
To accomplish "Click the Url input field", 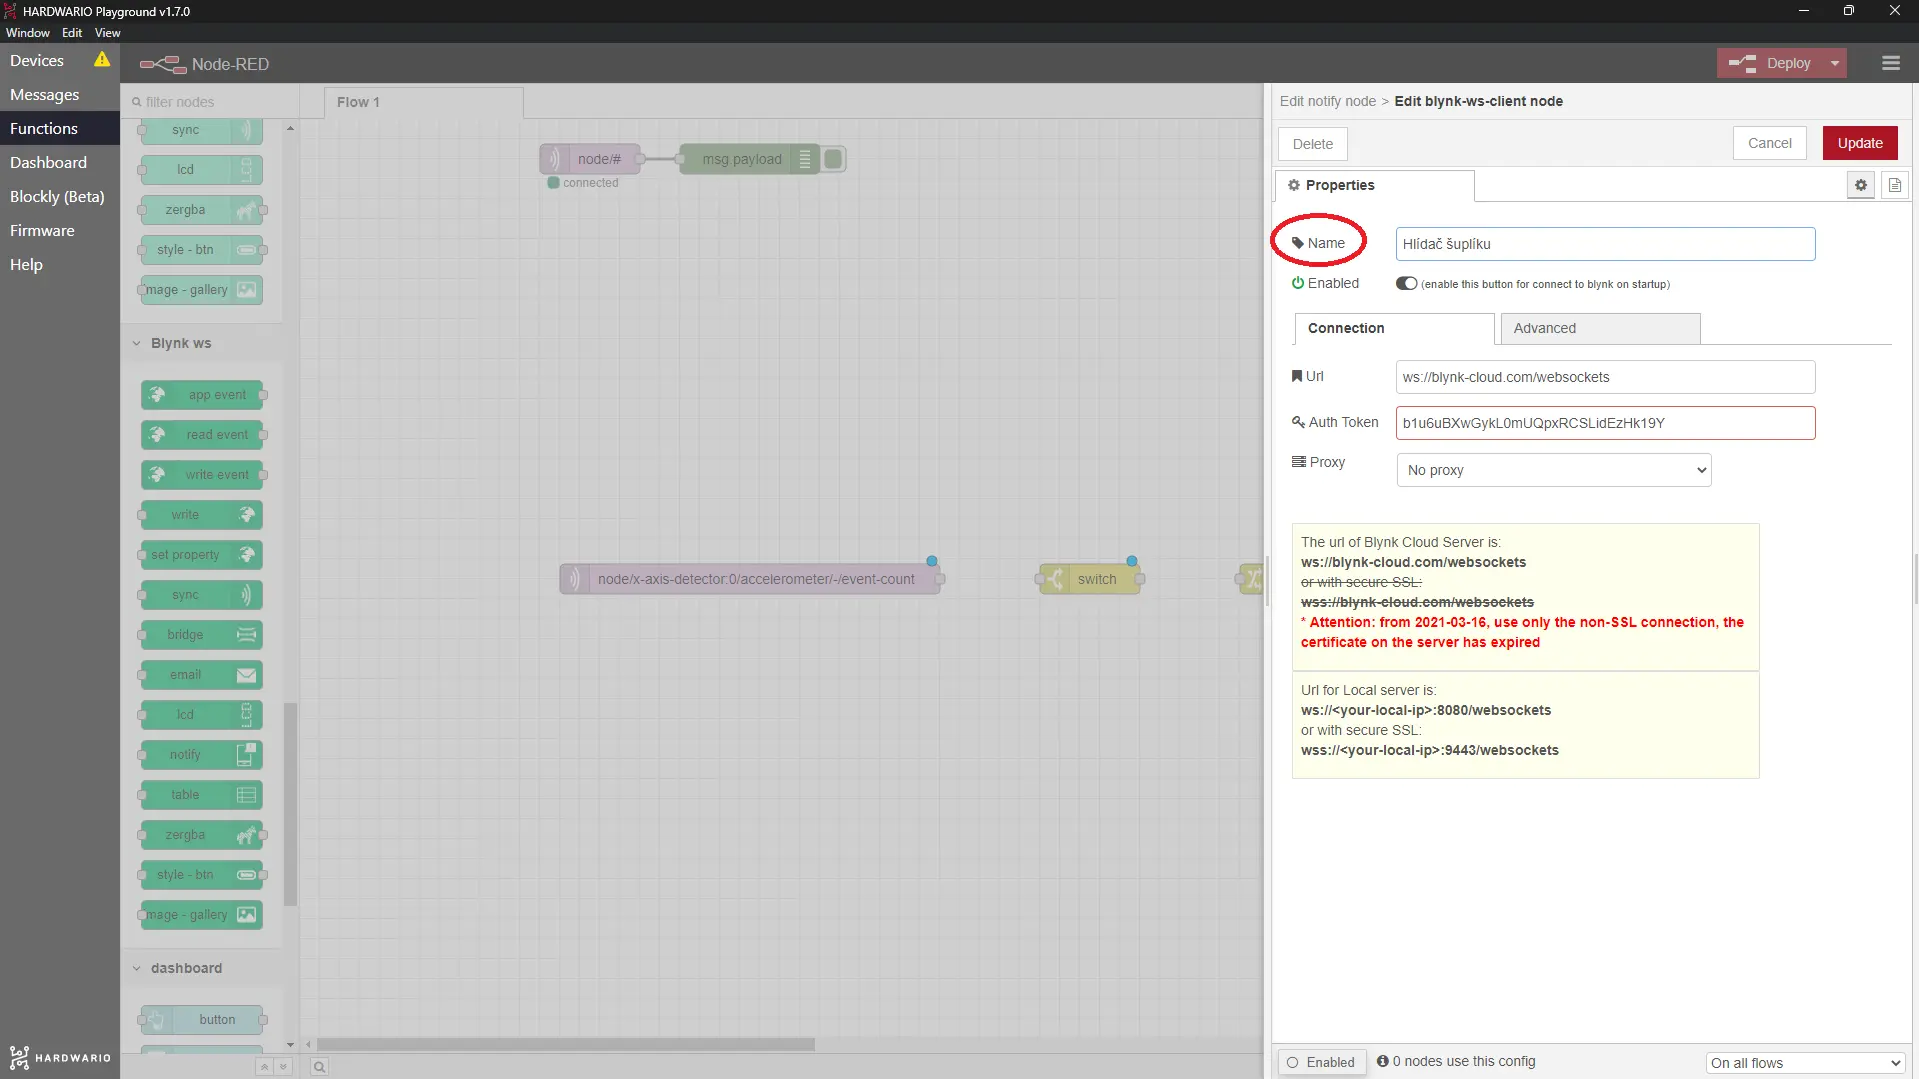I will click(x=1605, y=377).
